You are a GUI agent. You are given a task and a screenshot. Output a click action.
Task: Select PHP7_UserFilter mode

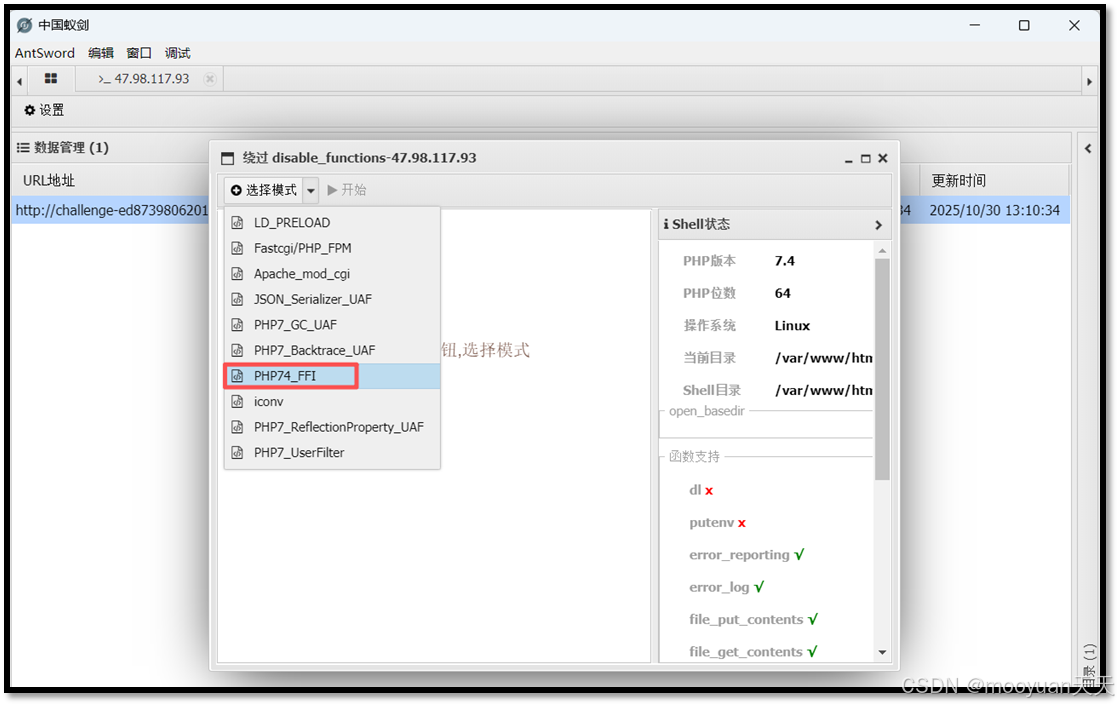(332, 453)
